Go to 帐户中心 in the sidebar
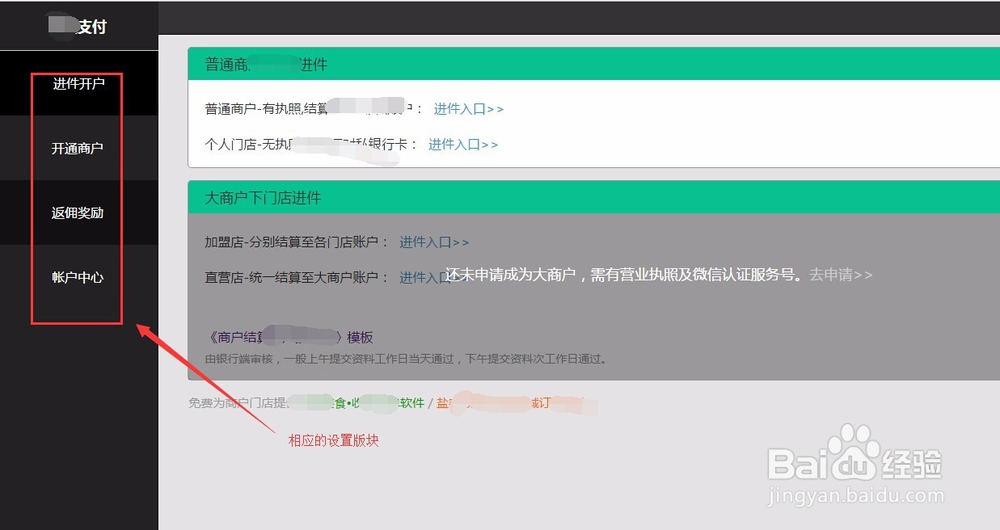This screenshot has height=530, width=1000. click(x=78, y=277)
